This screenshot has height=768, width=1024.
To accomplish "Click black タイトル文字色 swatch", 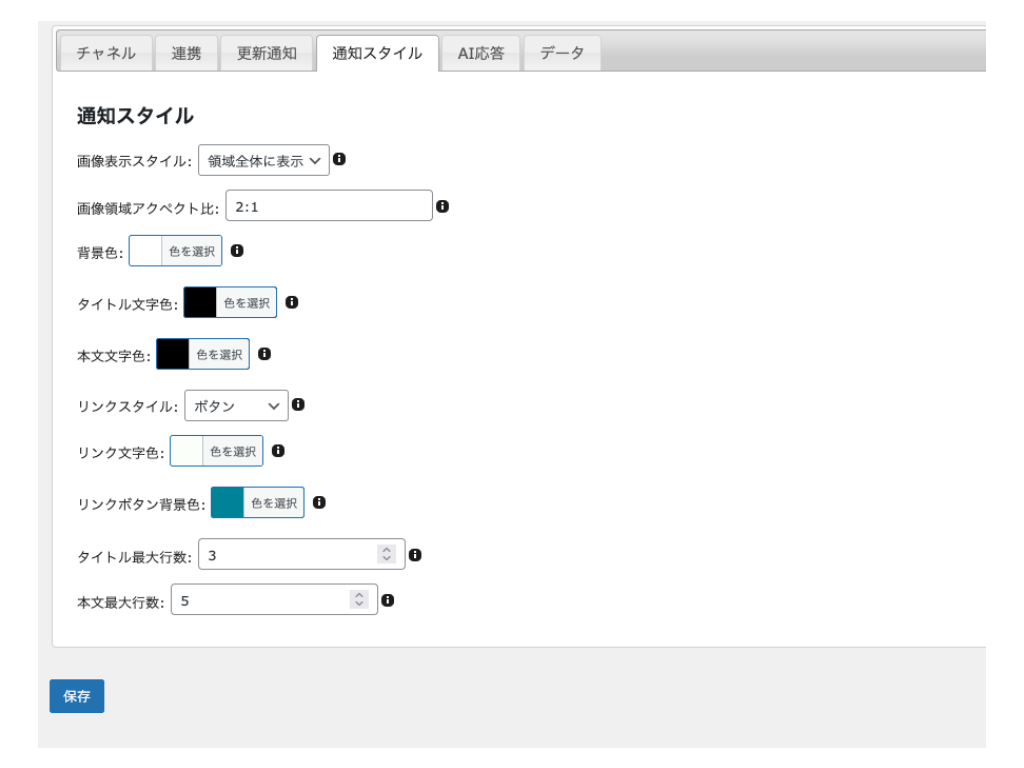I will [x=200, y=303].
